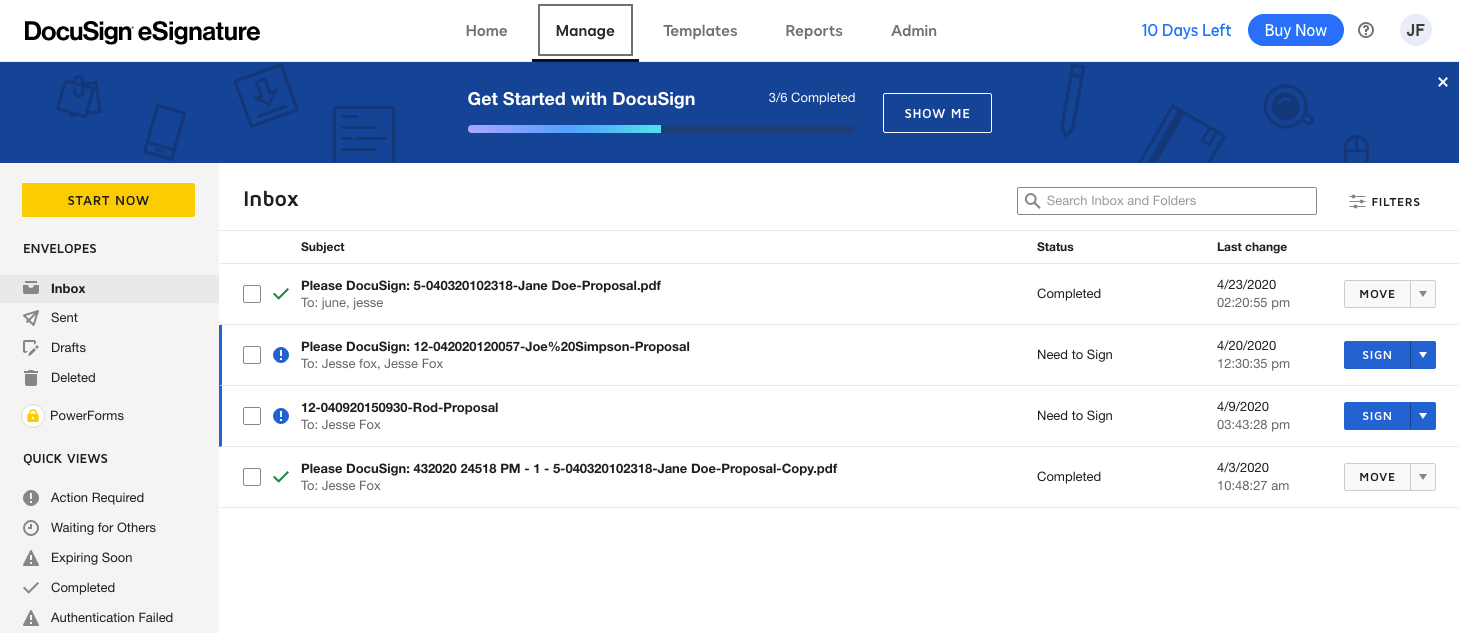
Task: Open the JF user avatar menu
Action: 1415,30
